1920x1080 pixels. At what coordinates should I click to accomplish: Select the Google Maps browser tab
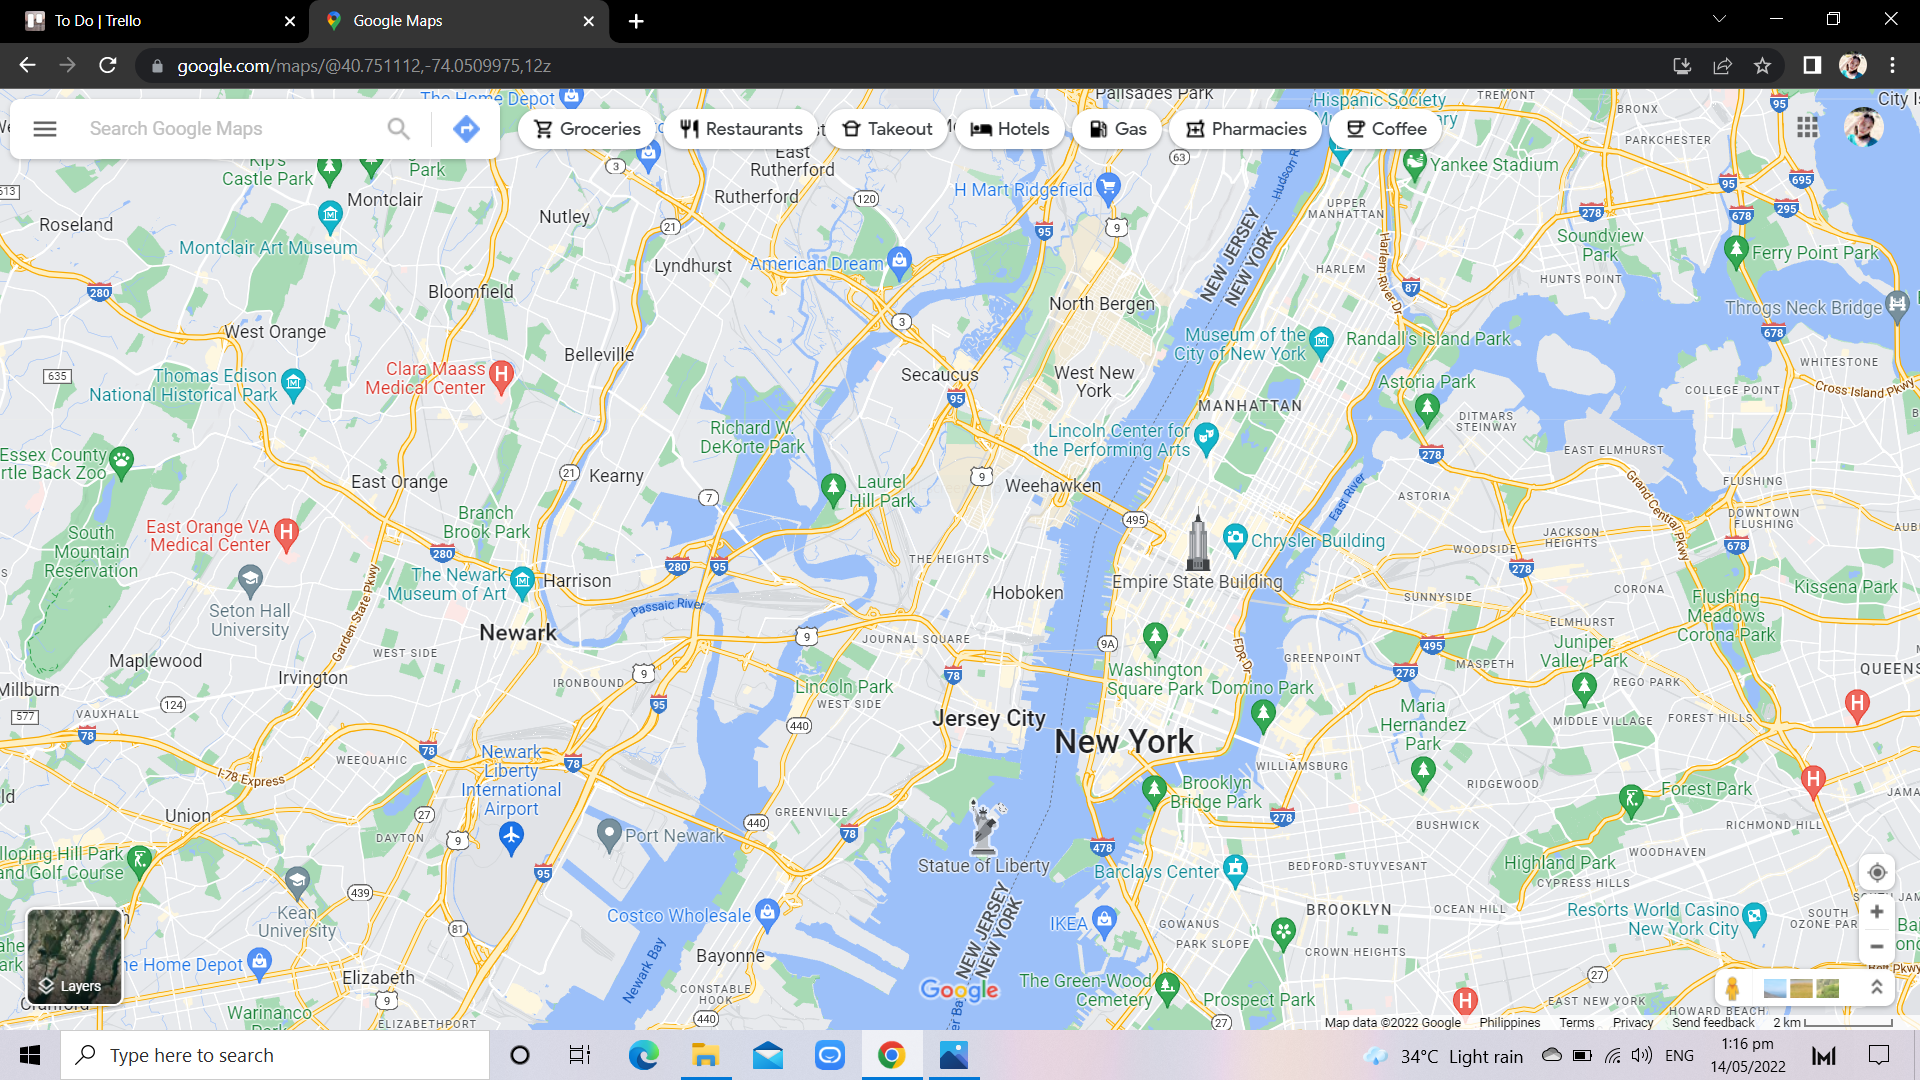pos(459,21)
